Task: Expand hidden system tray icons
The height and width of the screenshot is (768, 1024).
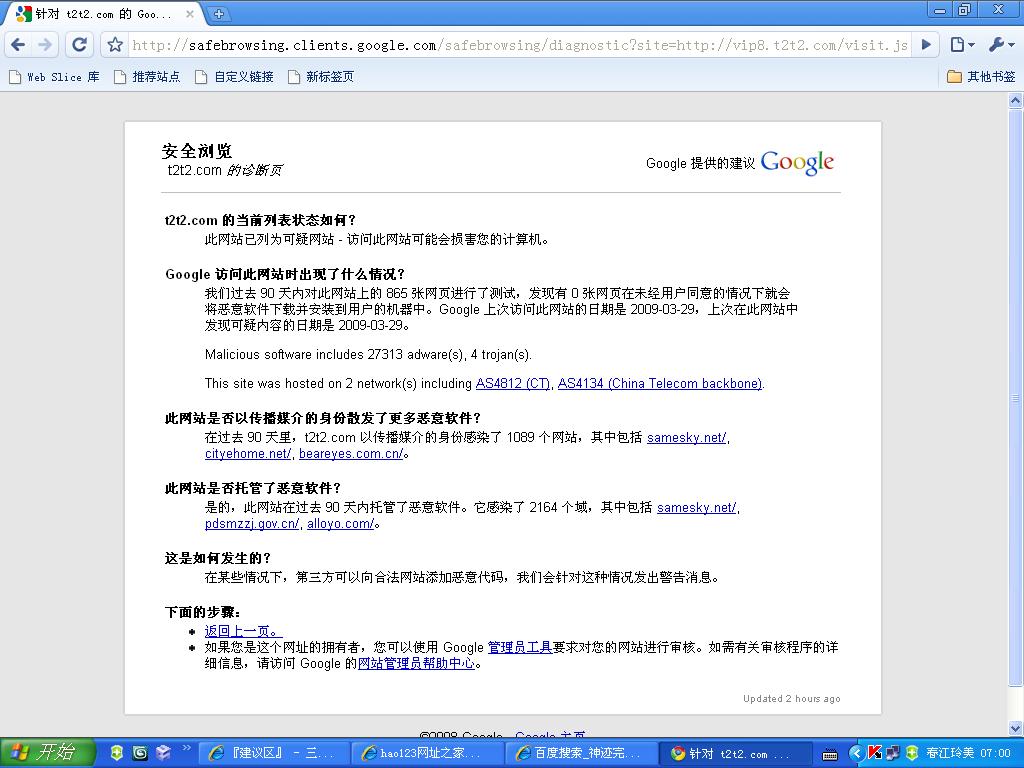Action: click(856, 754)
